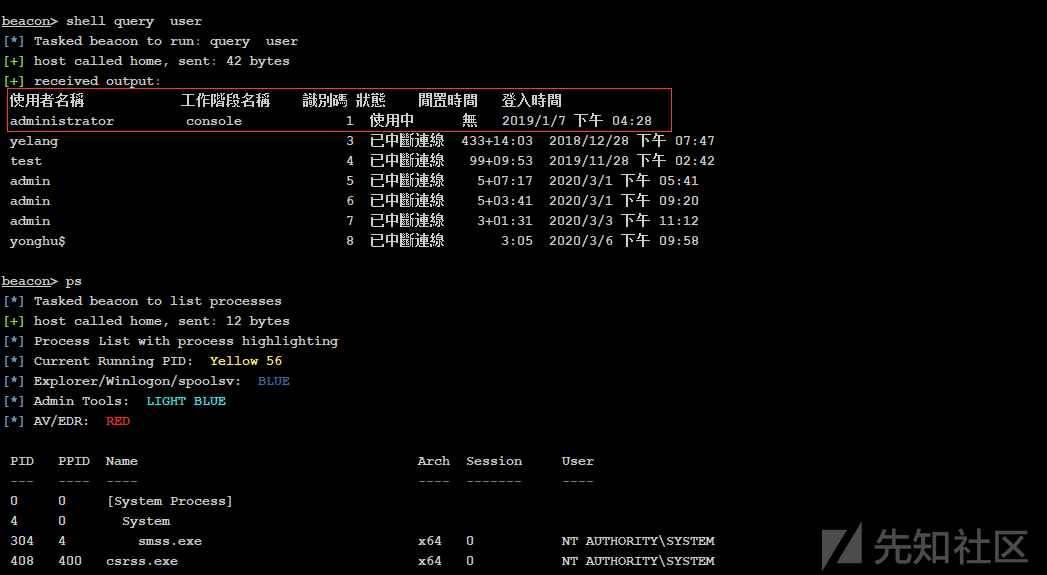Click the 'shell query user' command line

pos(101,21)
